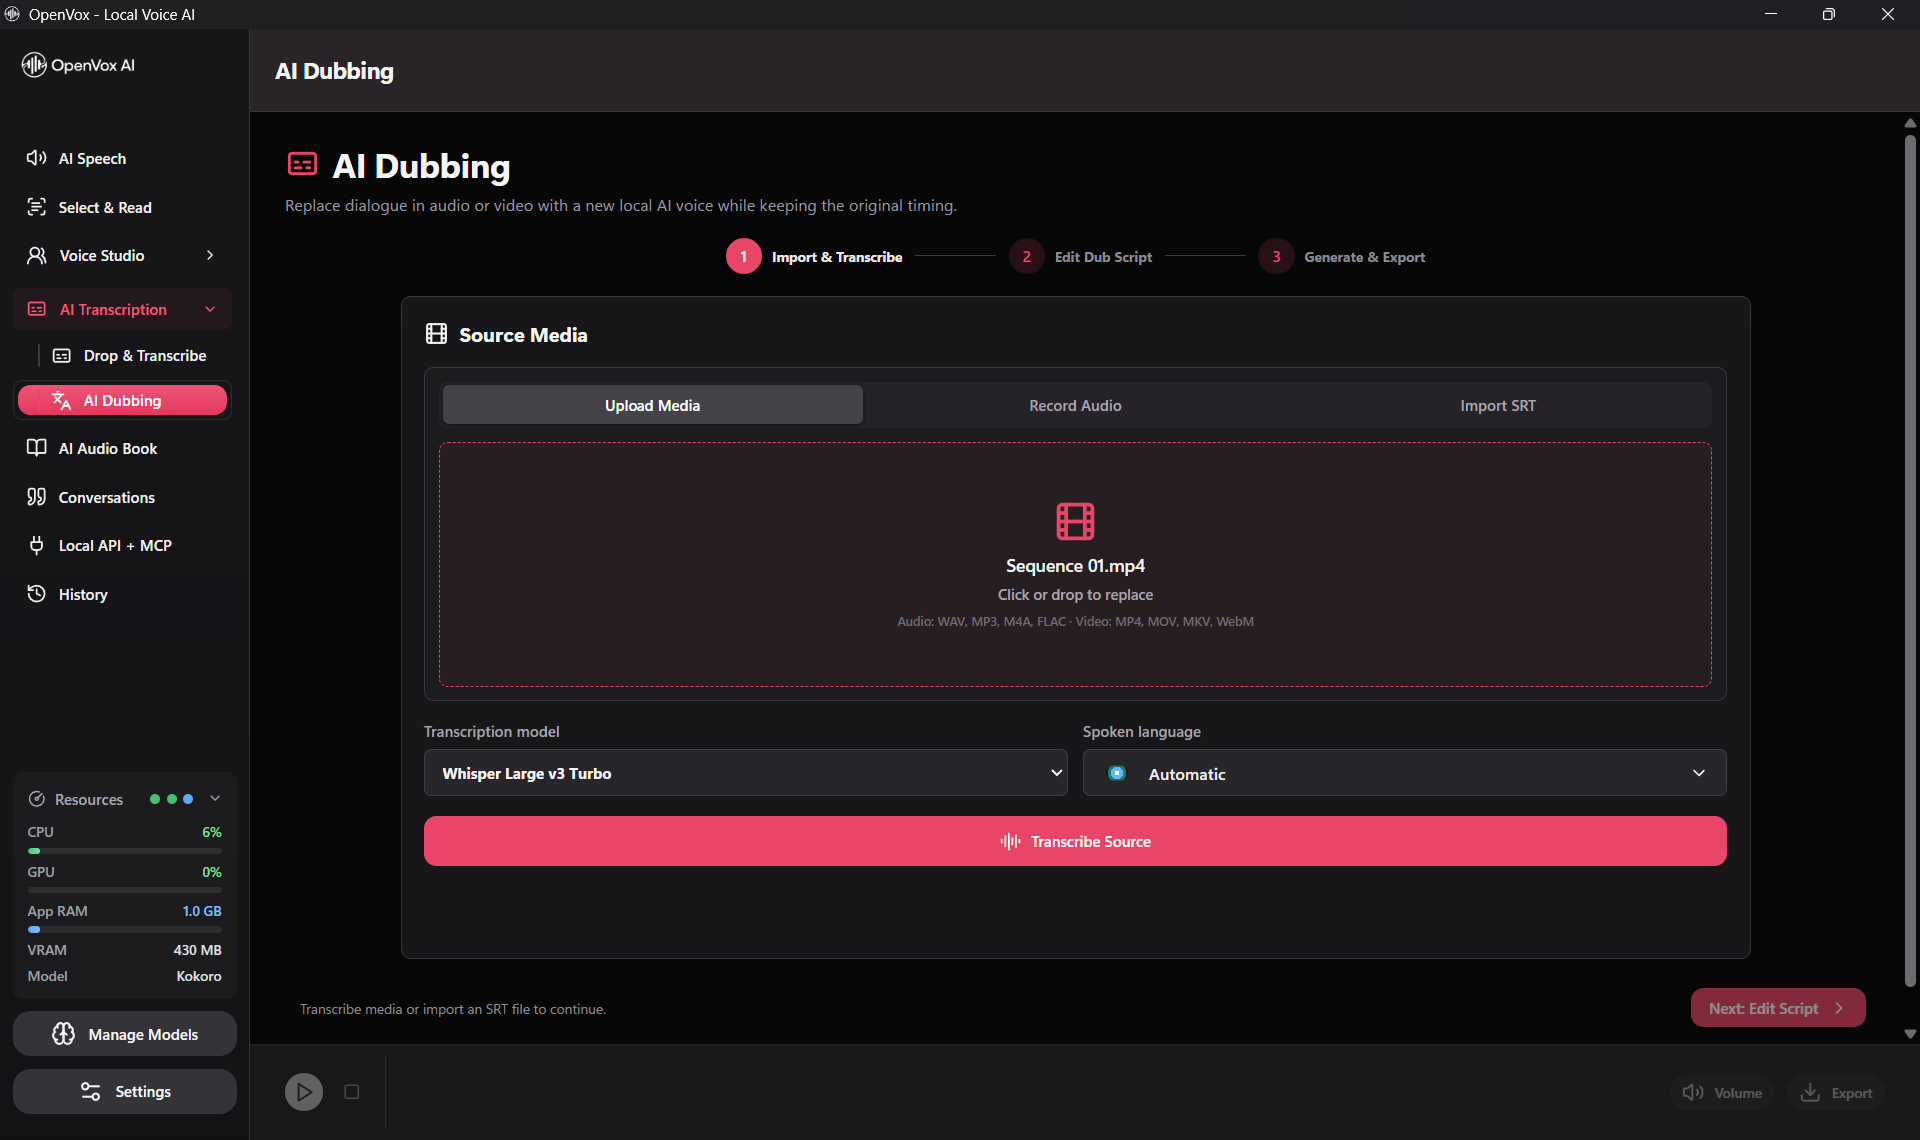Click the scrollbar up arrow

click(x=1910, y=123)
